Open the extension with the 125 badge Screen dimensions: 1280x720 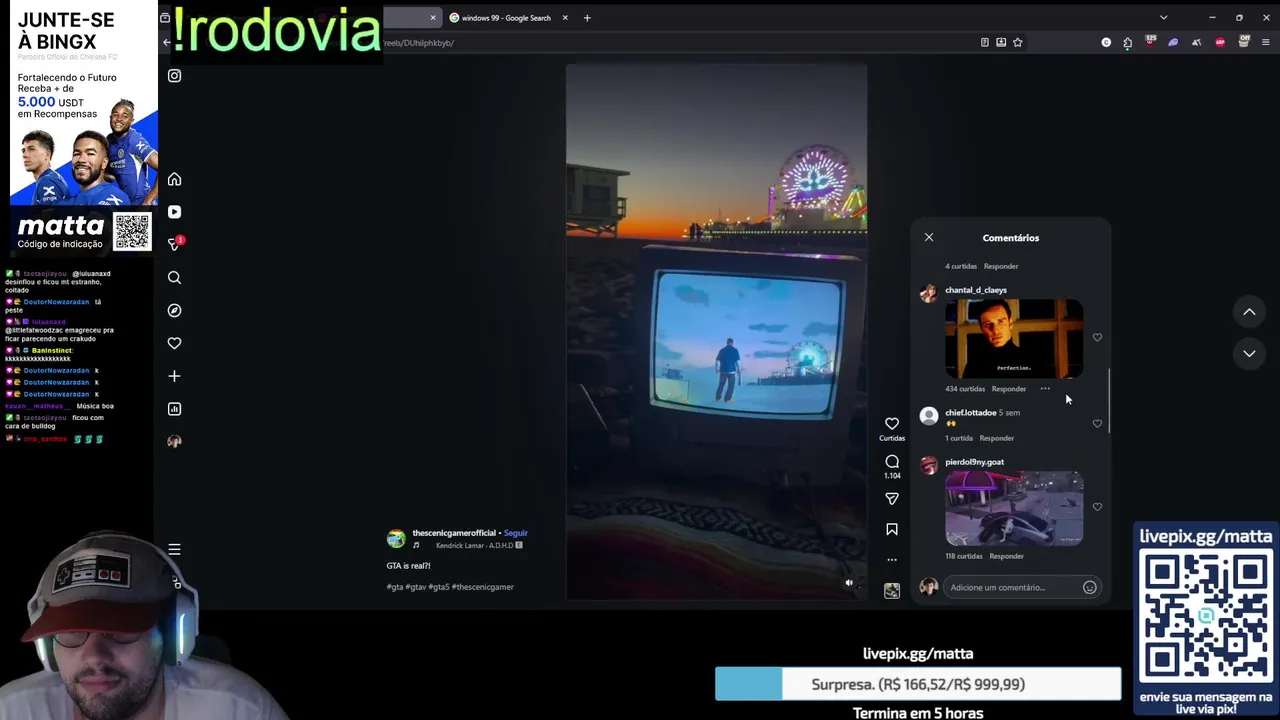tap(1150, 42)
